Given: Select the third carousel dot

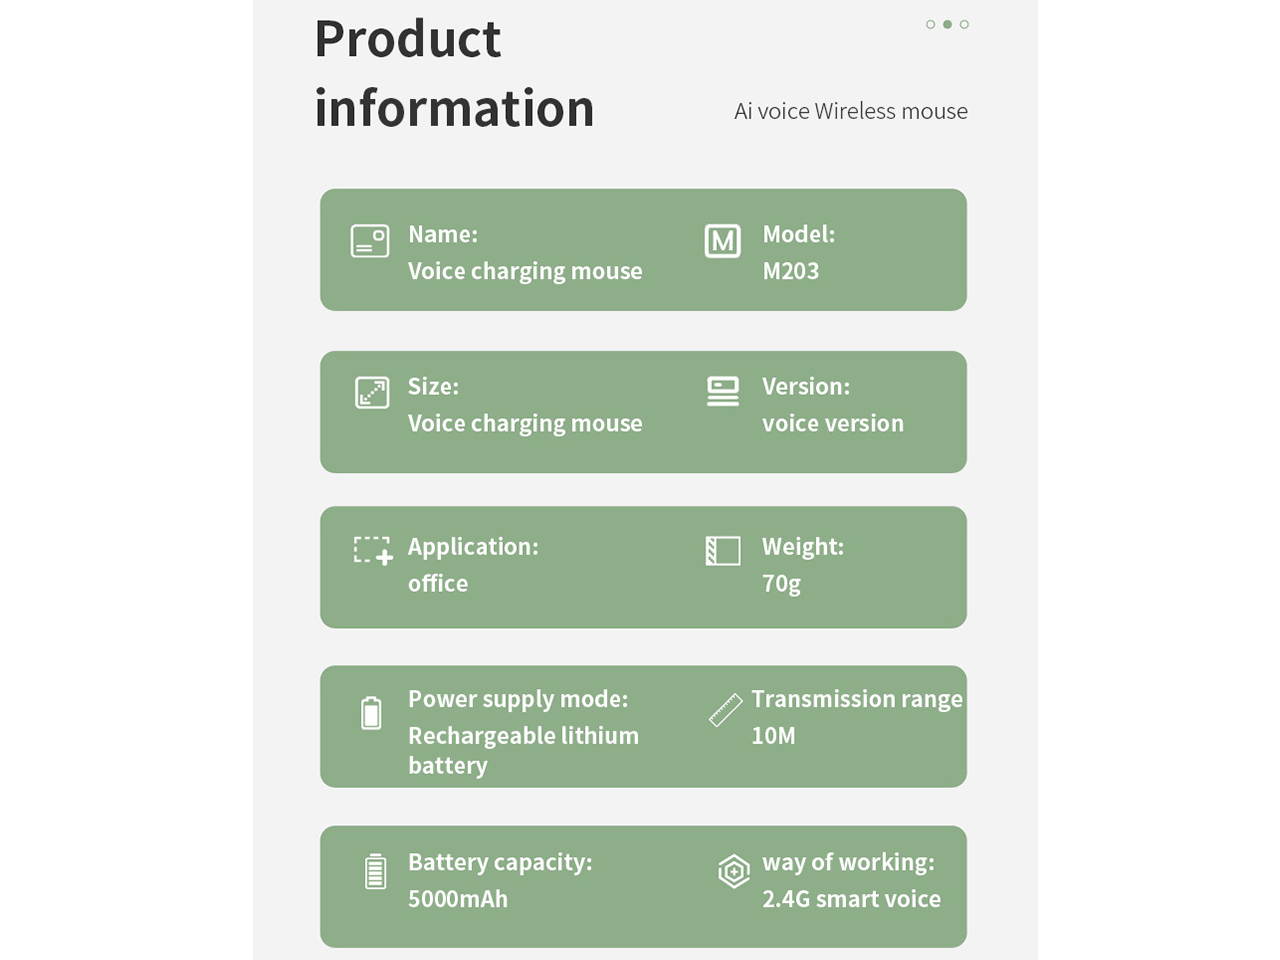Looking at the screenshot, I should pyautogui.click(x=964, y=24).
